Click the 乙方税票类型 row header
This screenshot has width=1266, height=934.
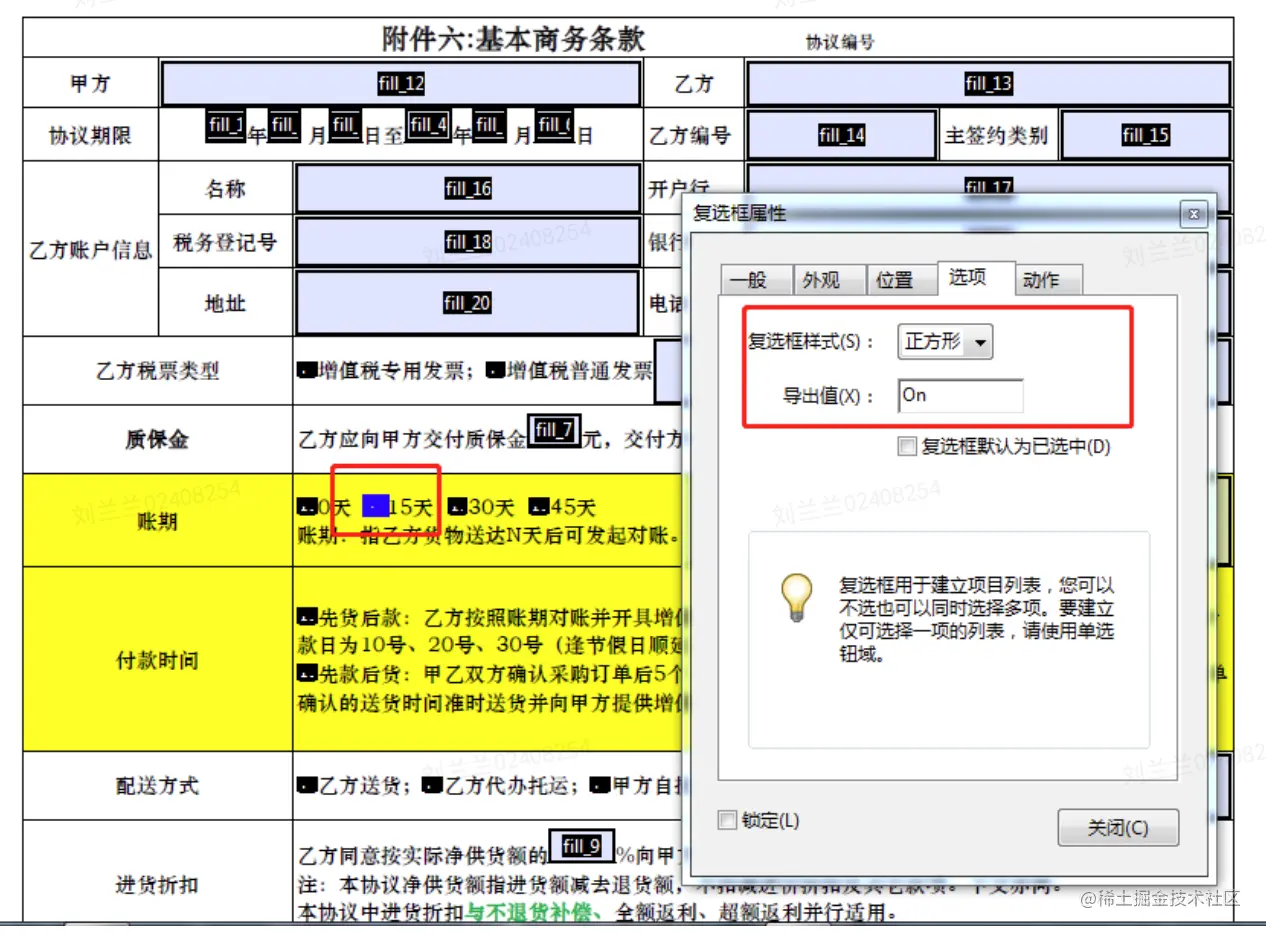(157, 371)
